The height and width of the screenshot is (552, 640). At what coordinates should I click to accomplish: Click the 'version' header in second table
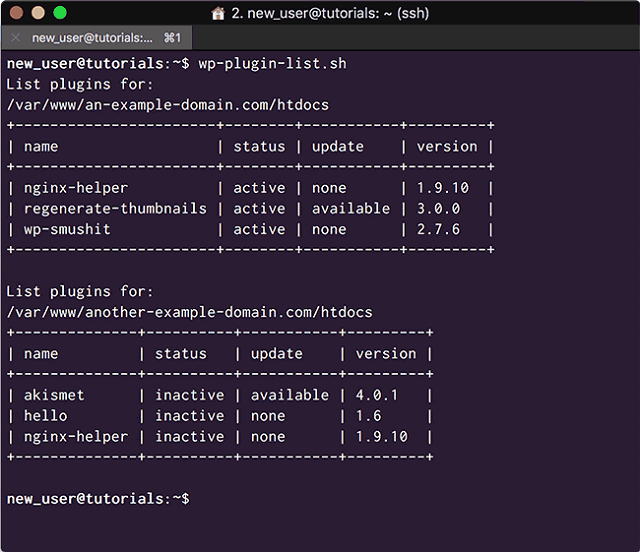click(386, 354)
